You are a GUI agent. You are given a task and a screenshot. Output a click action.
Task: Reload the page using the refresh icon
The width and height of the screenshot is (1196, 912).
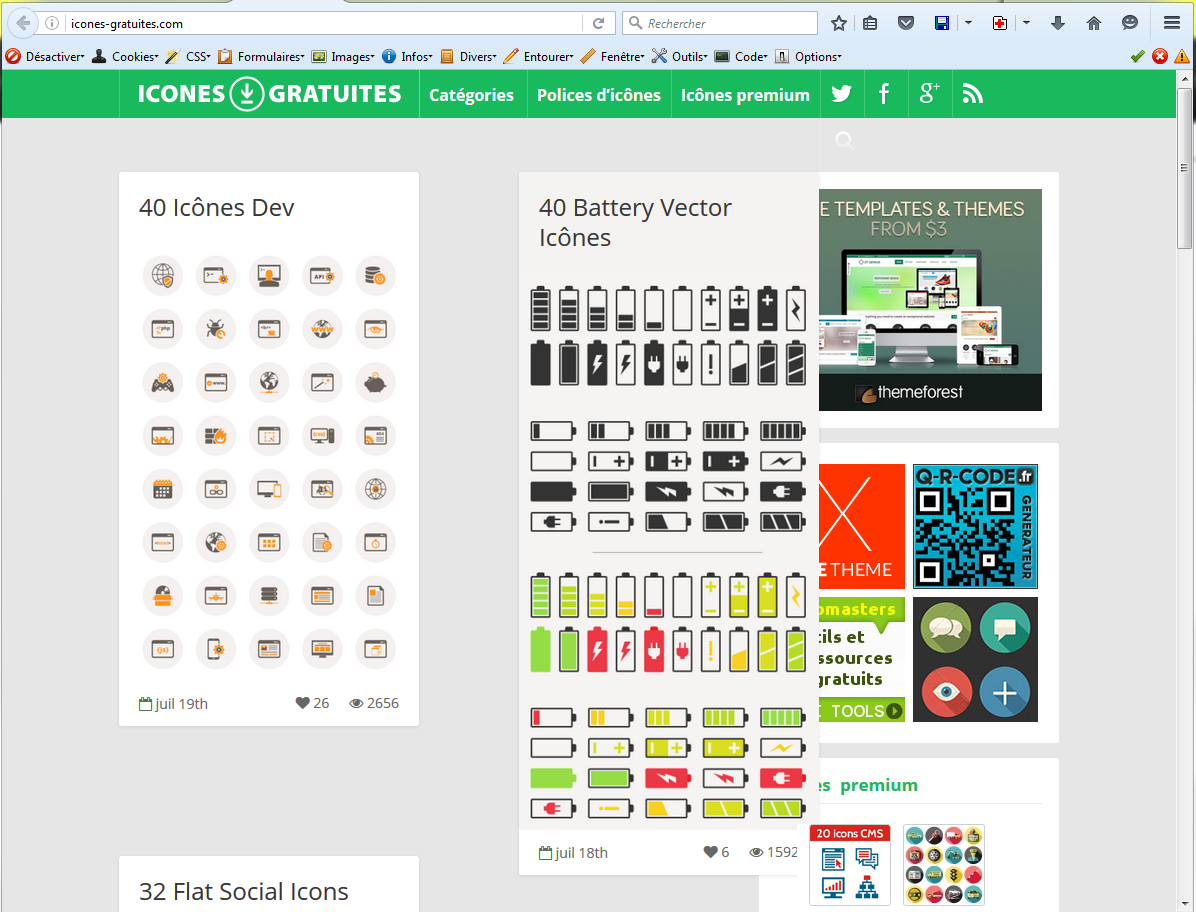(x=599, y=23)
